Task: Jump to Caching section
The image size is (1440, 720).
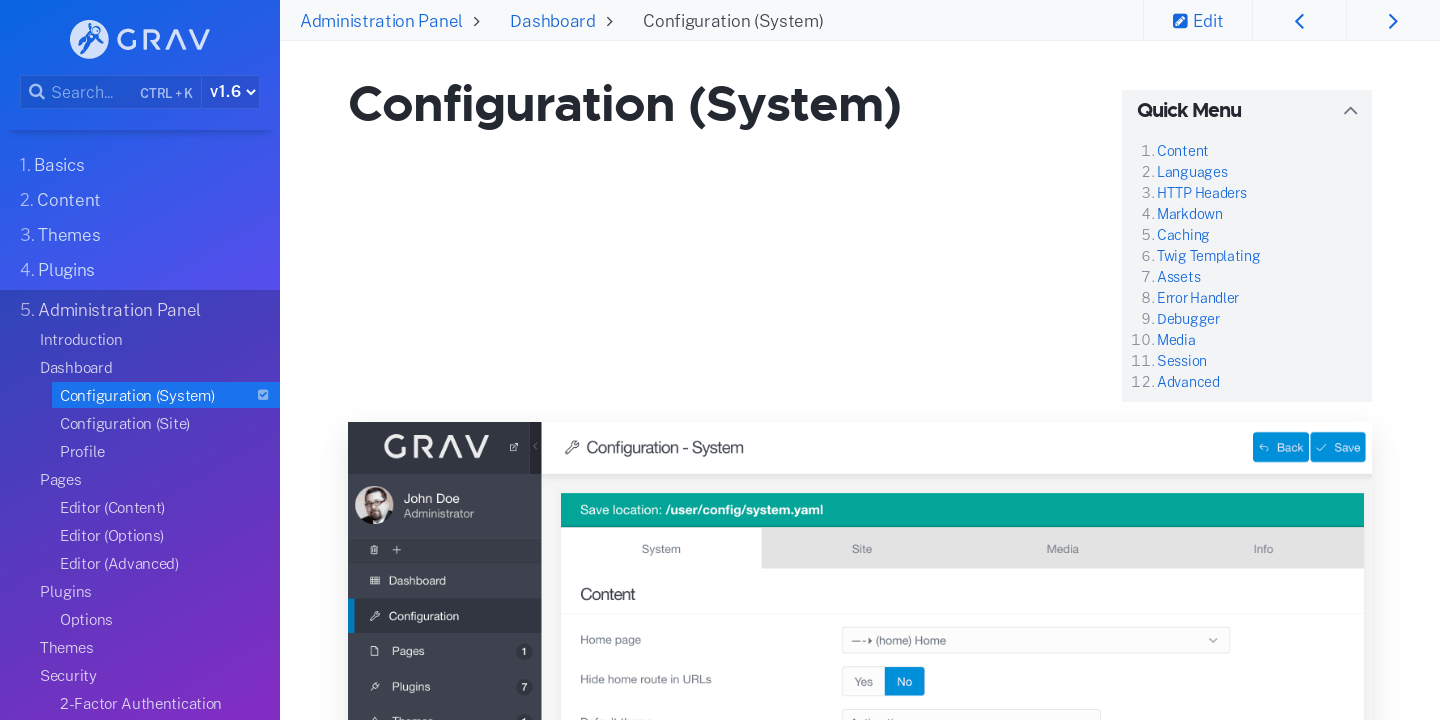Action: coord(1183,235)
